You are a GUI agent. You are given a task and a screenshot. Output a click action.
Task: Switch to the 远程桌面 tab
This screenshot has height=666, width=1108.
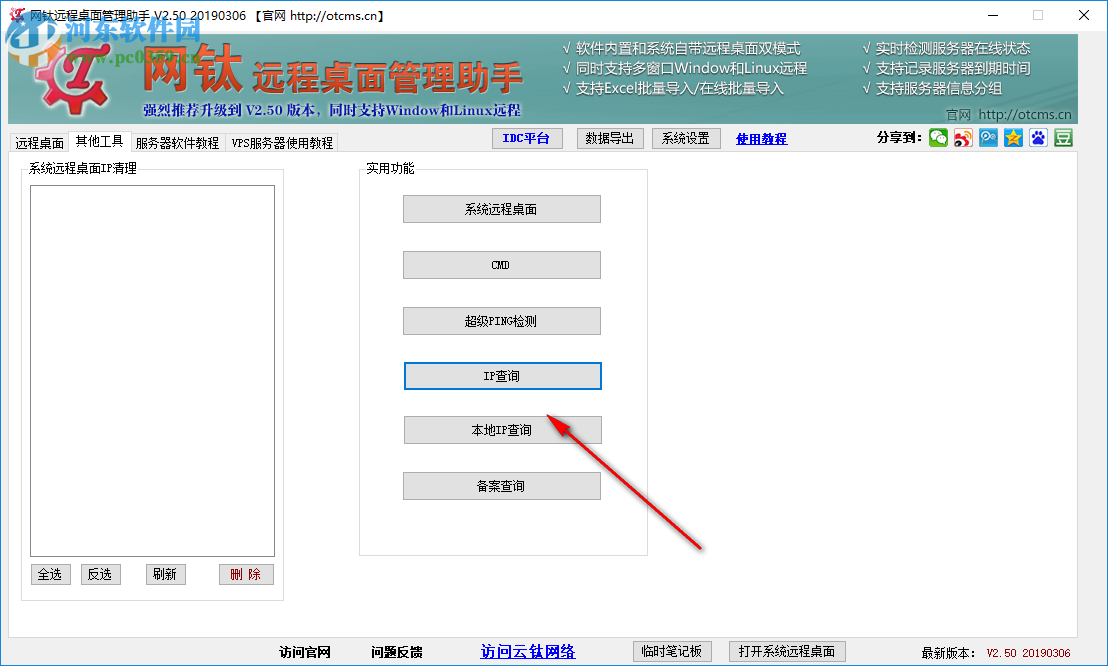click(39, 141)
